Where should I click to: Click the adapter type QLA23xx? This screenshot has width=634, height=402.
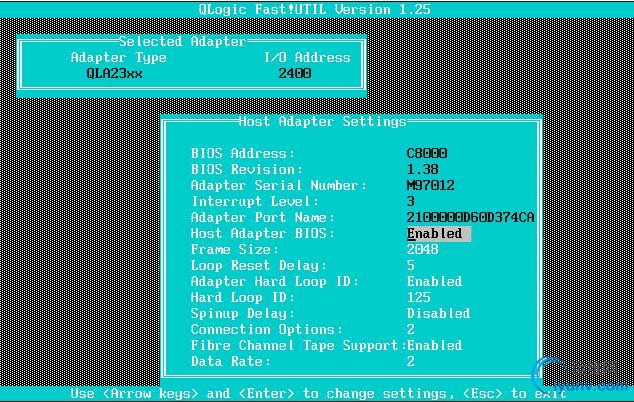114,74
